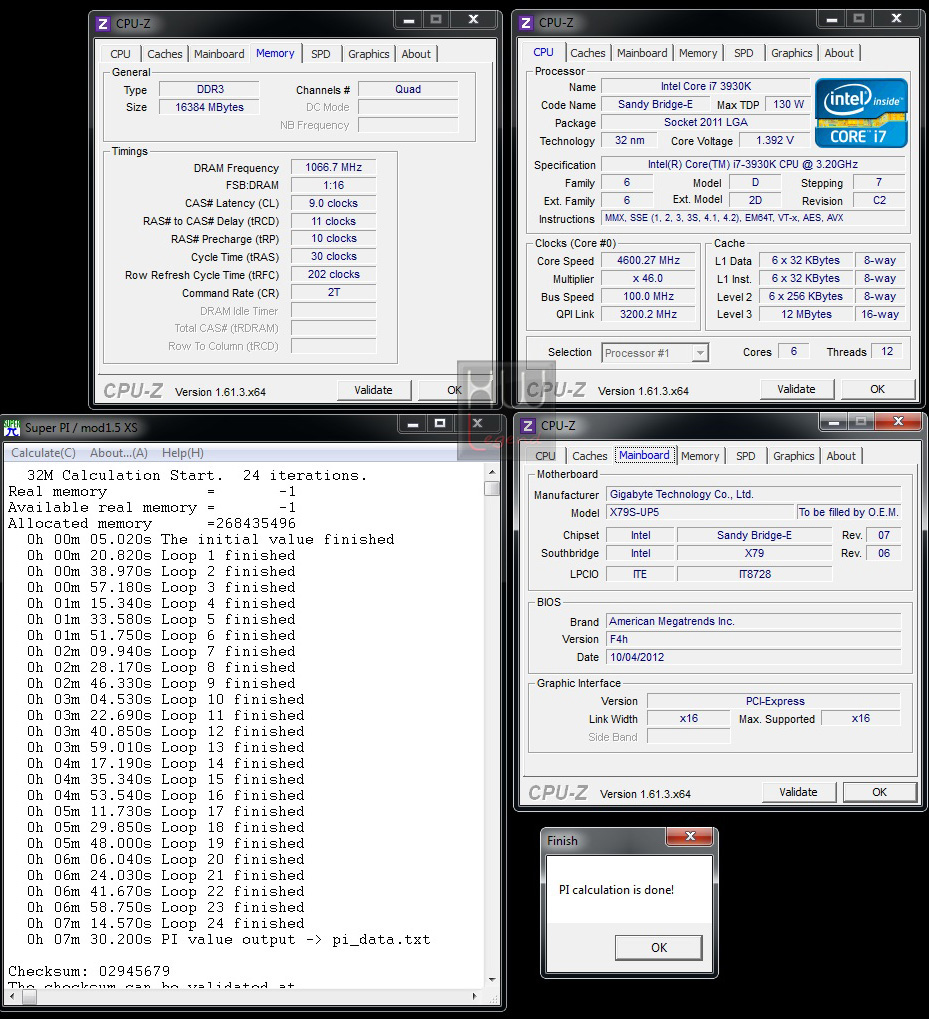Open the About...(A) menu in Super PI
Image resolution: width=929 pixels, height=1019 pixels.
click(x=119, y=453)
